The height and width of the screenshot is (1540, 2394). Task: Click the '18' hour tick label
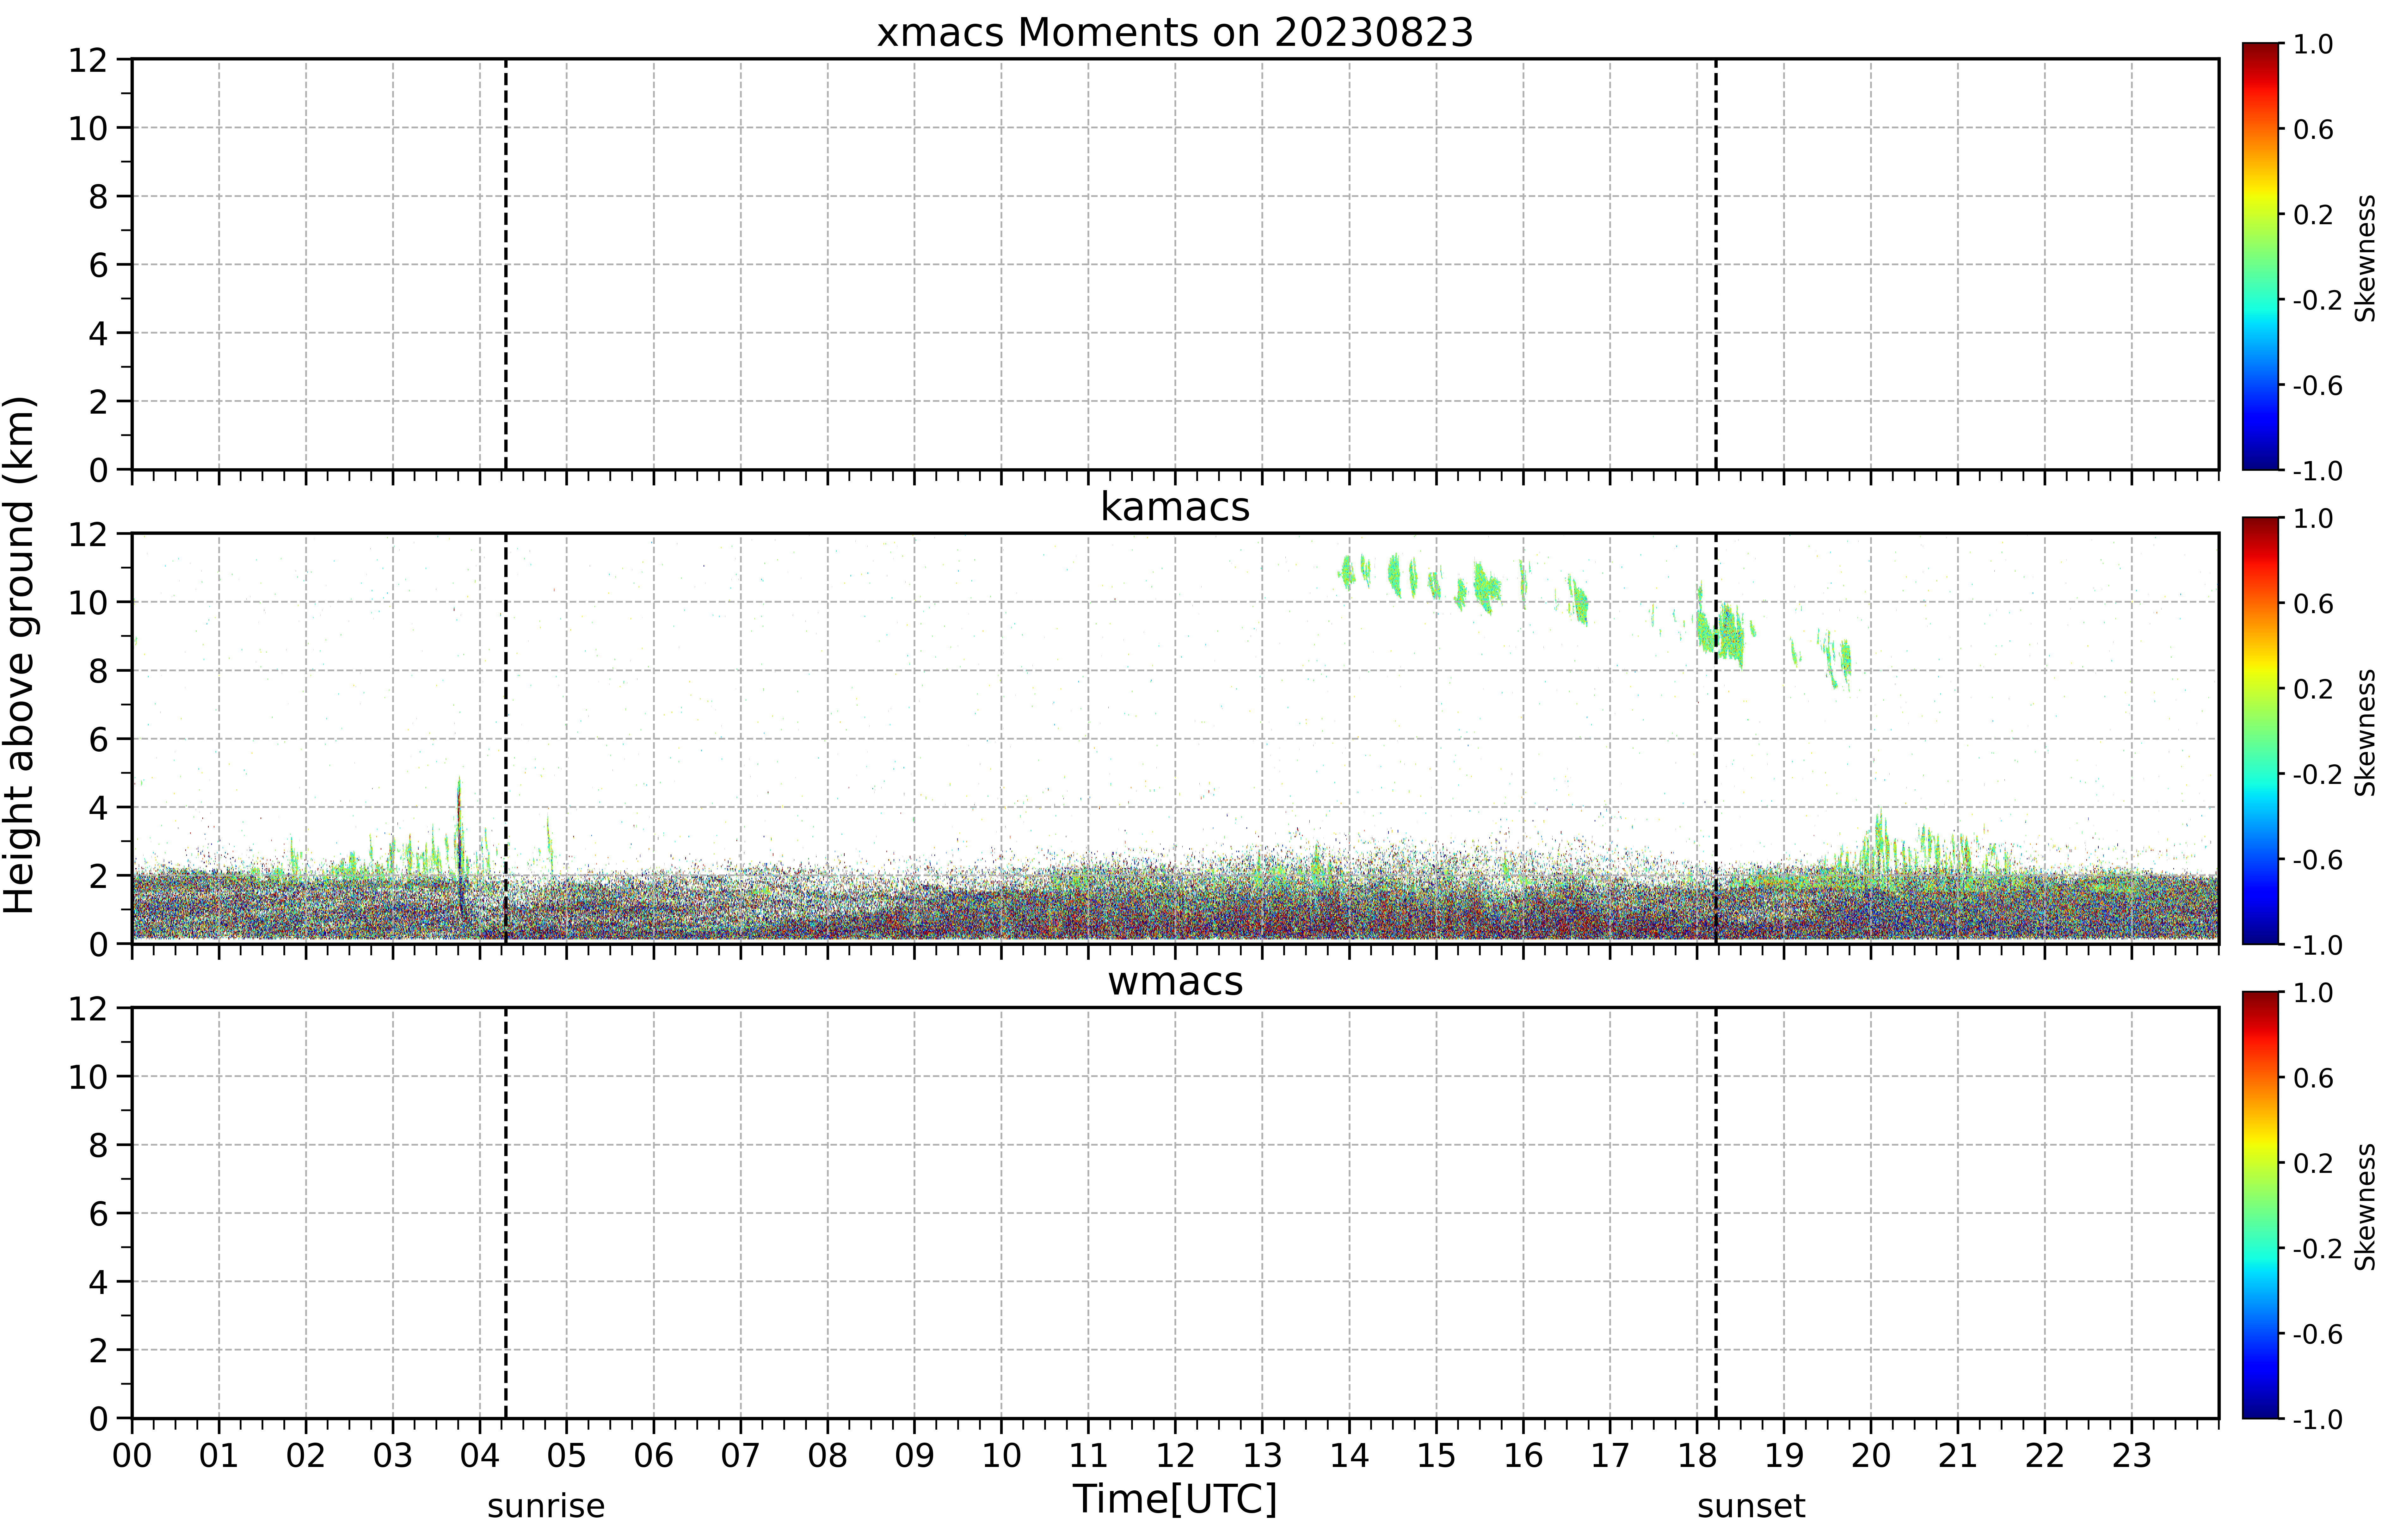(1697, 1456)
